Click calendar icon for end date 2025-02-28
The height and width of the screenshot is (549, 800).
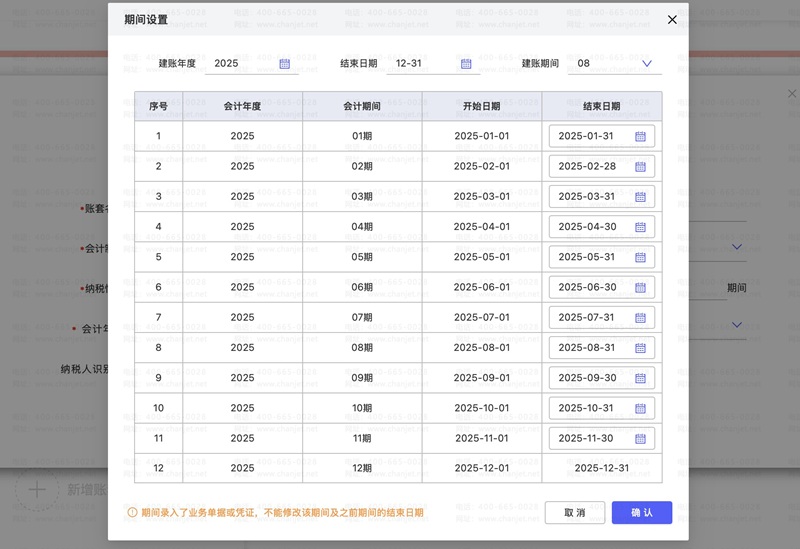click(x=640, y=167)
